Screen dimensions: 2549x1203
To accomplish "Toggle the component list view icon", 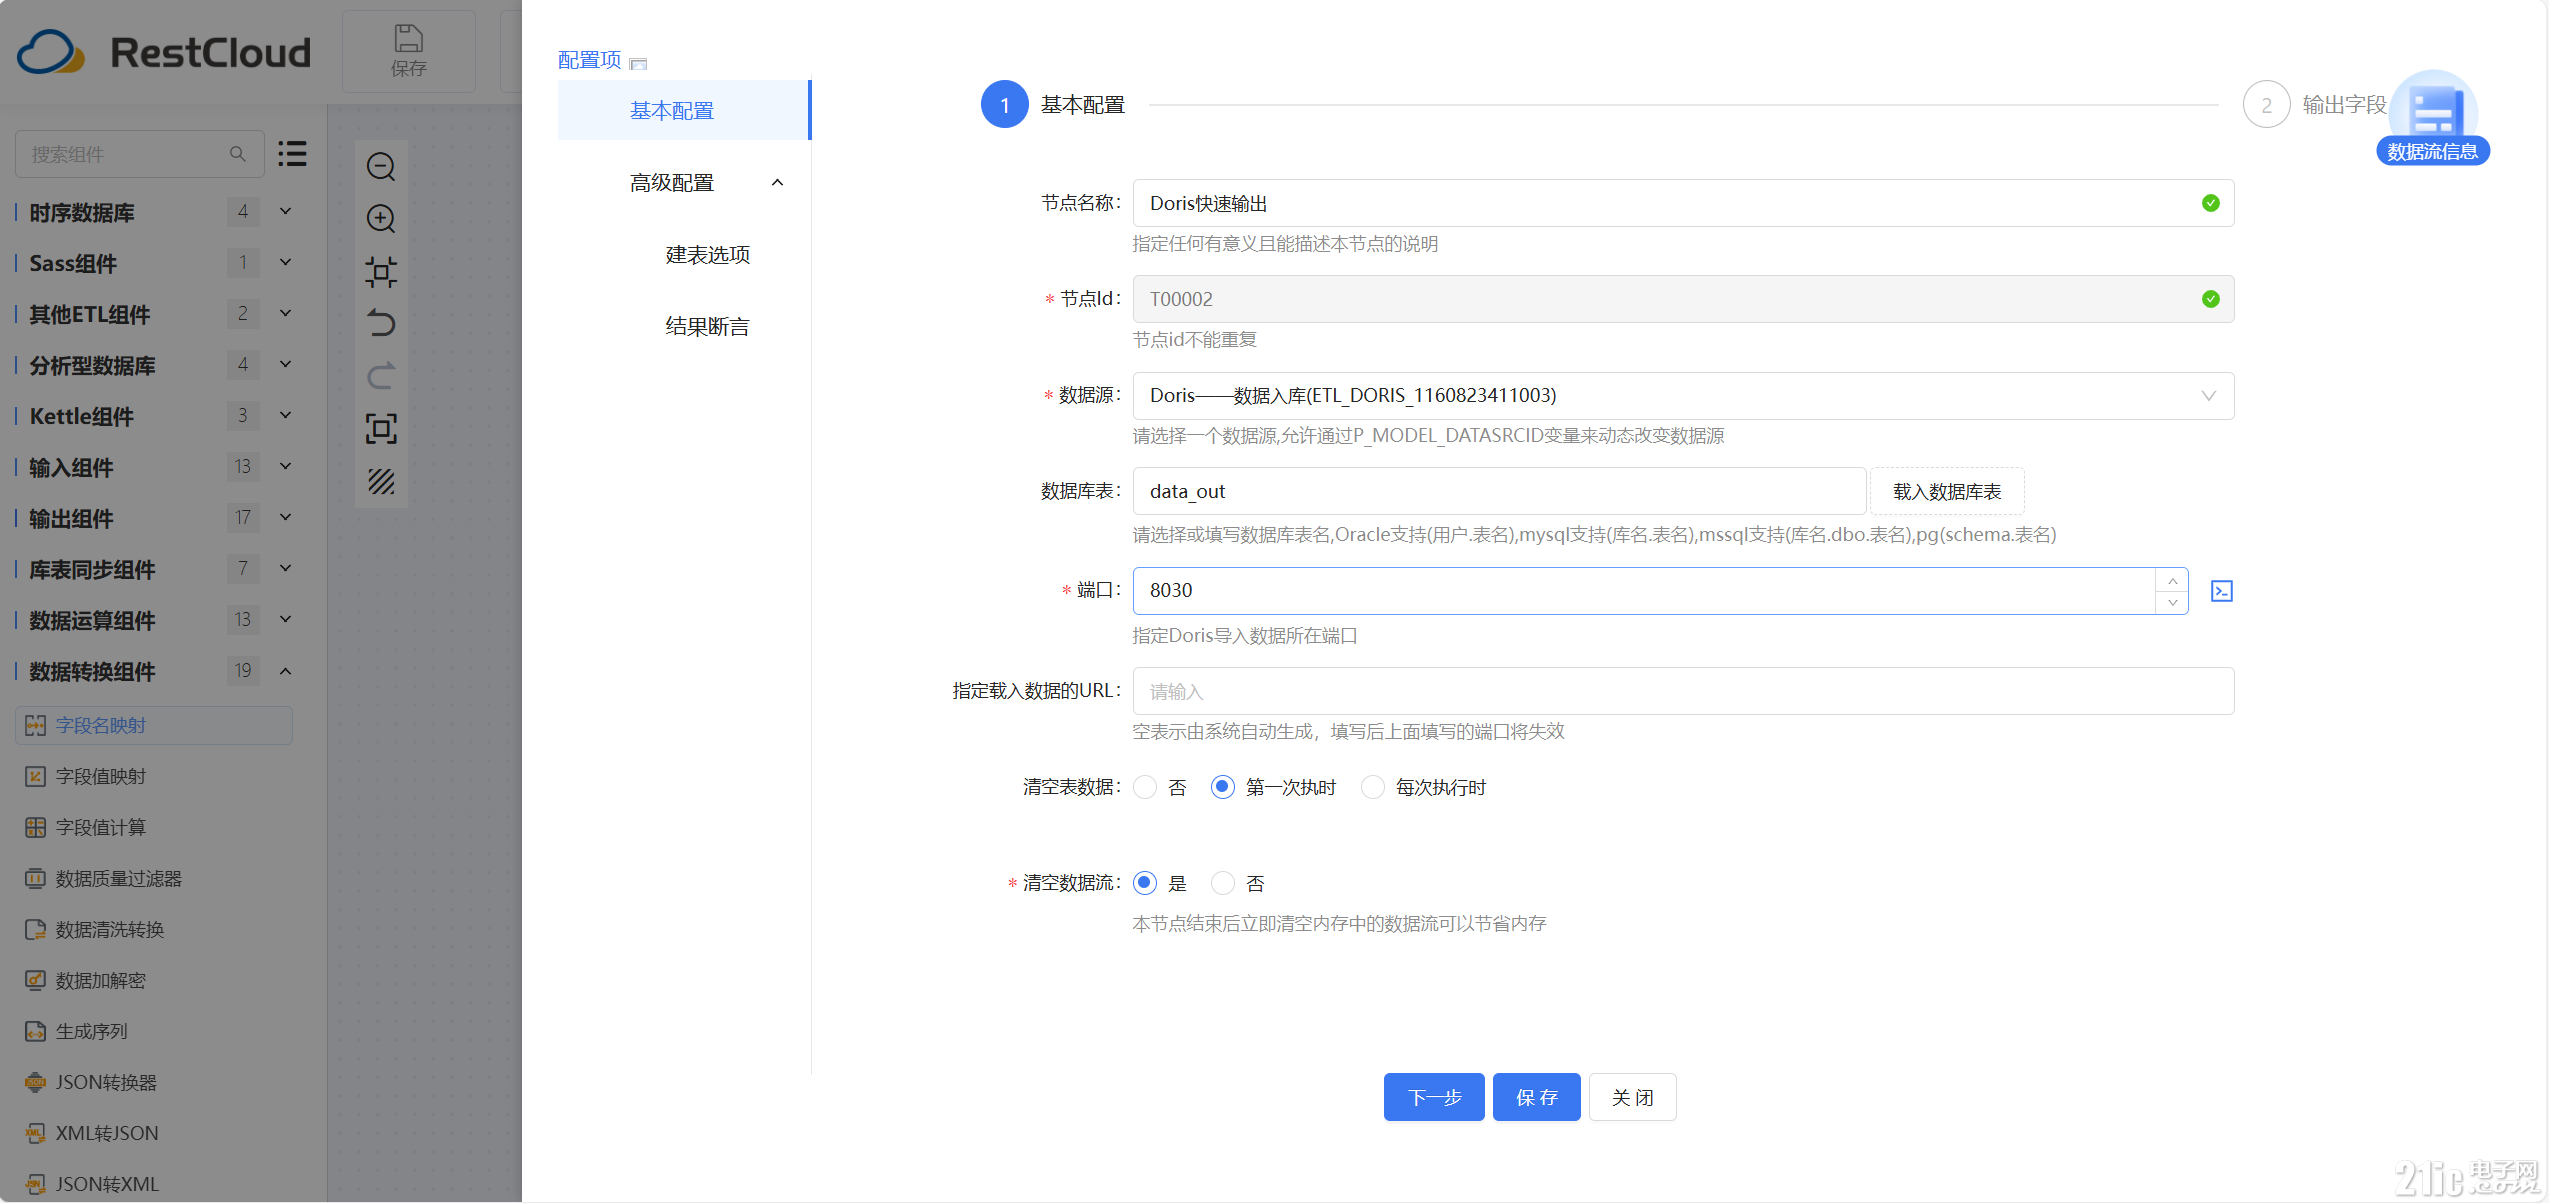I will pyautogui.click(x=292, y=153).
